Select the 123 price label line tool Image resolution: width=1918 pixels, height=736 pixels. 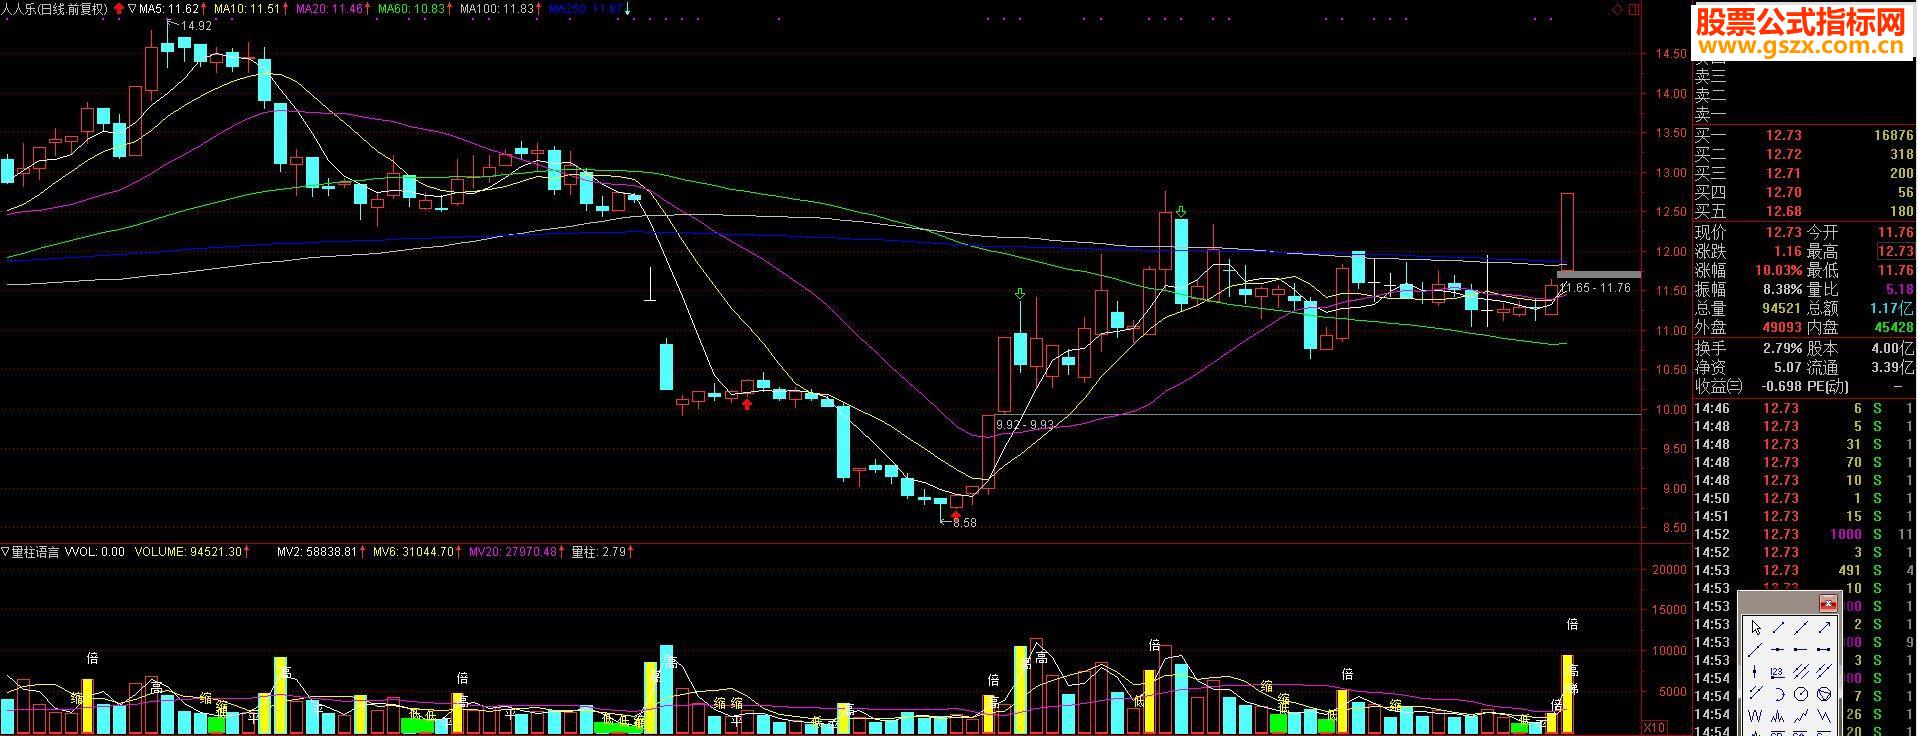1779,671
